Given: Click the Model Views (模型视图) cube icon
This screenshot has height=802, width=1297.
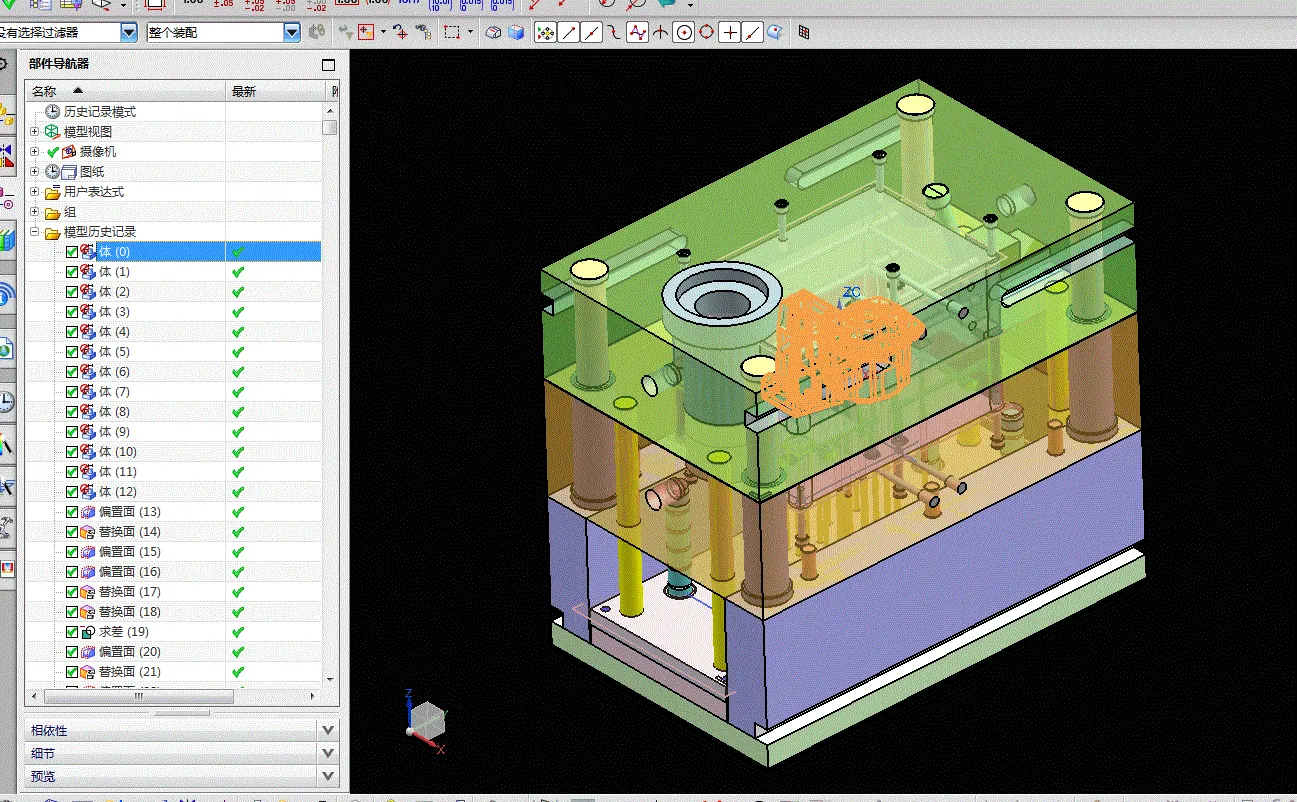Looking at the screenshot, I should tap(52, 132).
